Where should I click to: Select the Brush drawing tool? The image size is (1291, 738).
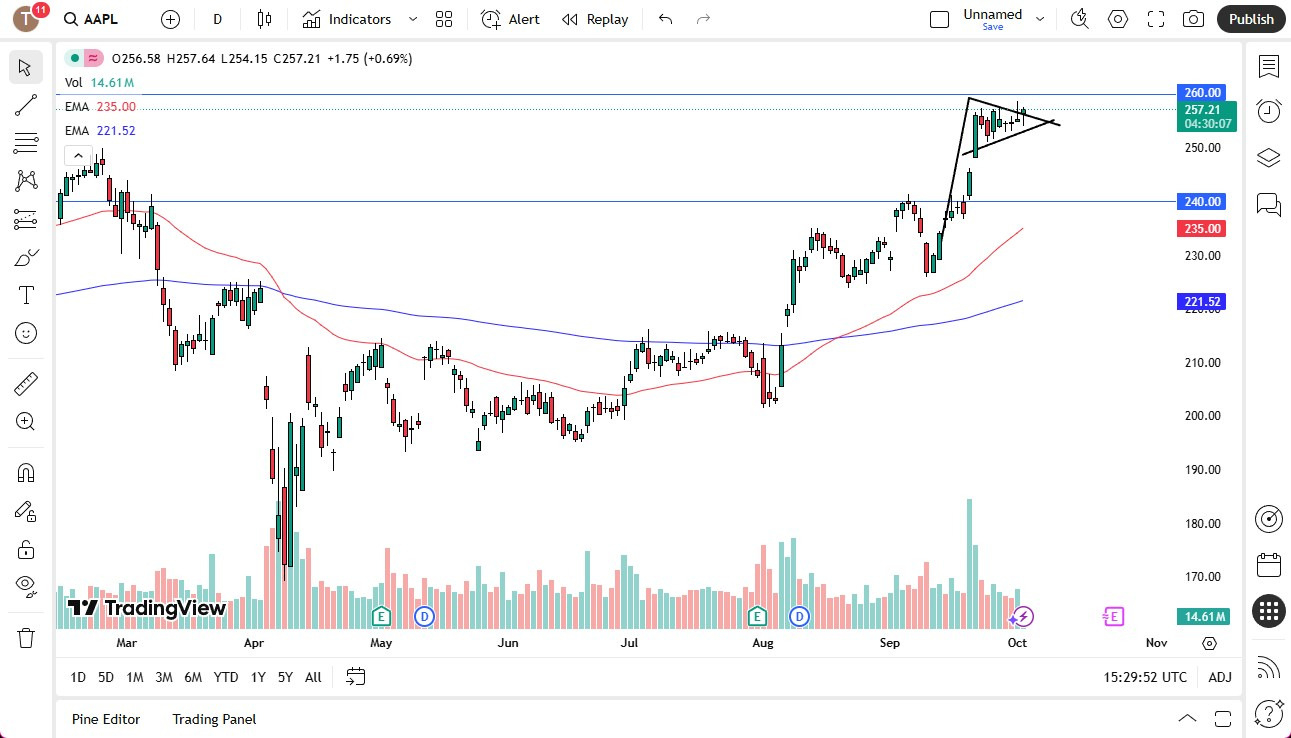[x=25, y=256]
